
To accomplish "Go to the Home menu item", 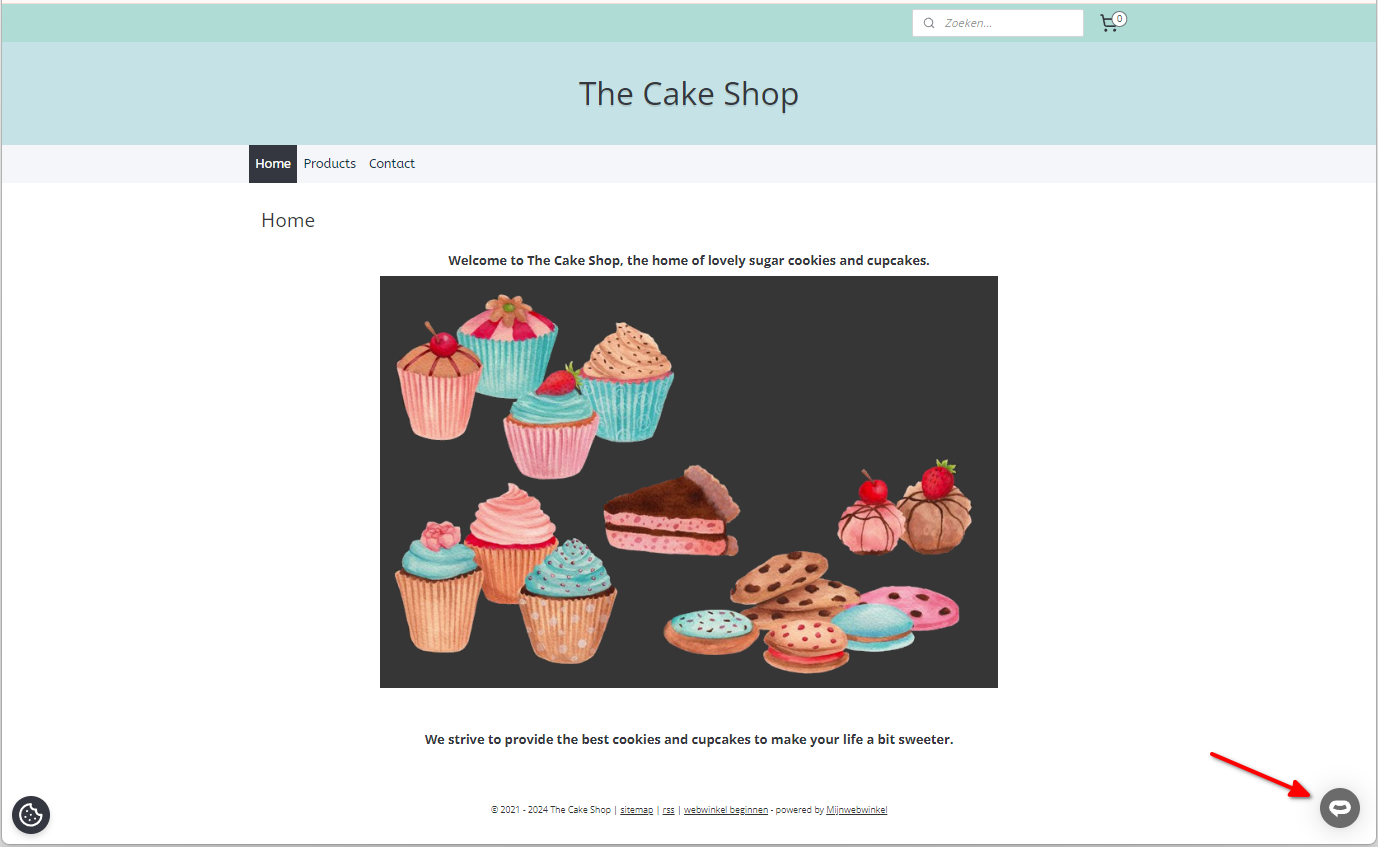I will coord(273,164).
